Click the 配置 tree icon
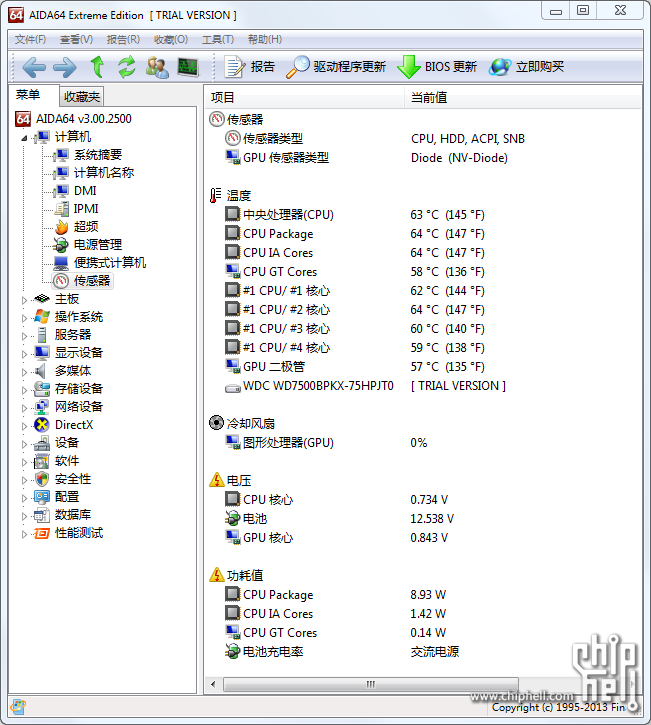 [x=42, y=497]
